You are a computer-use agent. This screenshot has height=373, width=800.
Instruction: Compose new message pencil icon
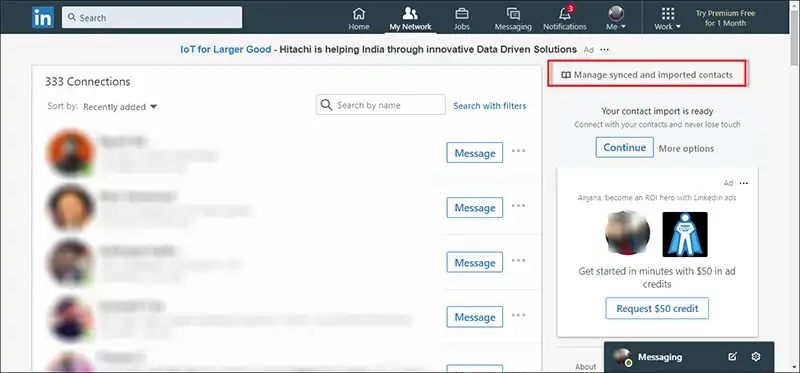coord(732,357)
